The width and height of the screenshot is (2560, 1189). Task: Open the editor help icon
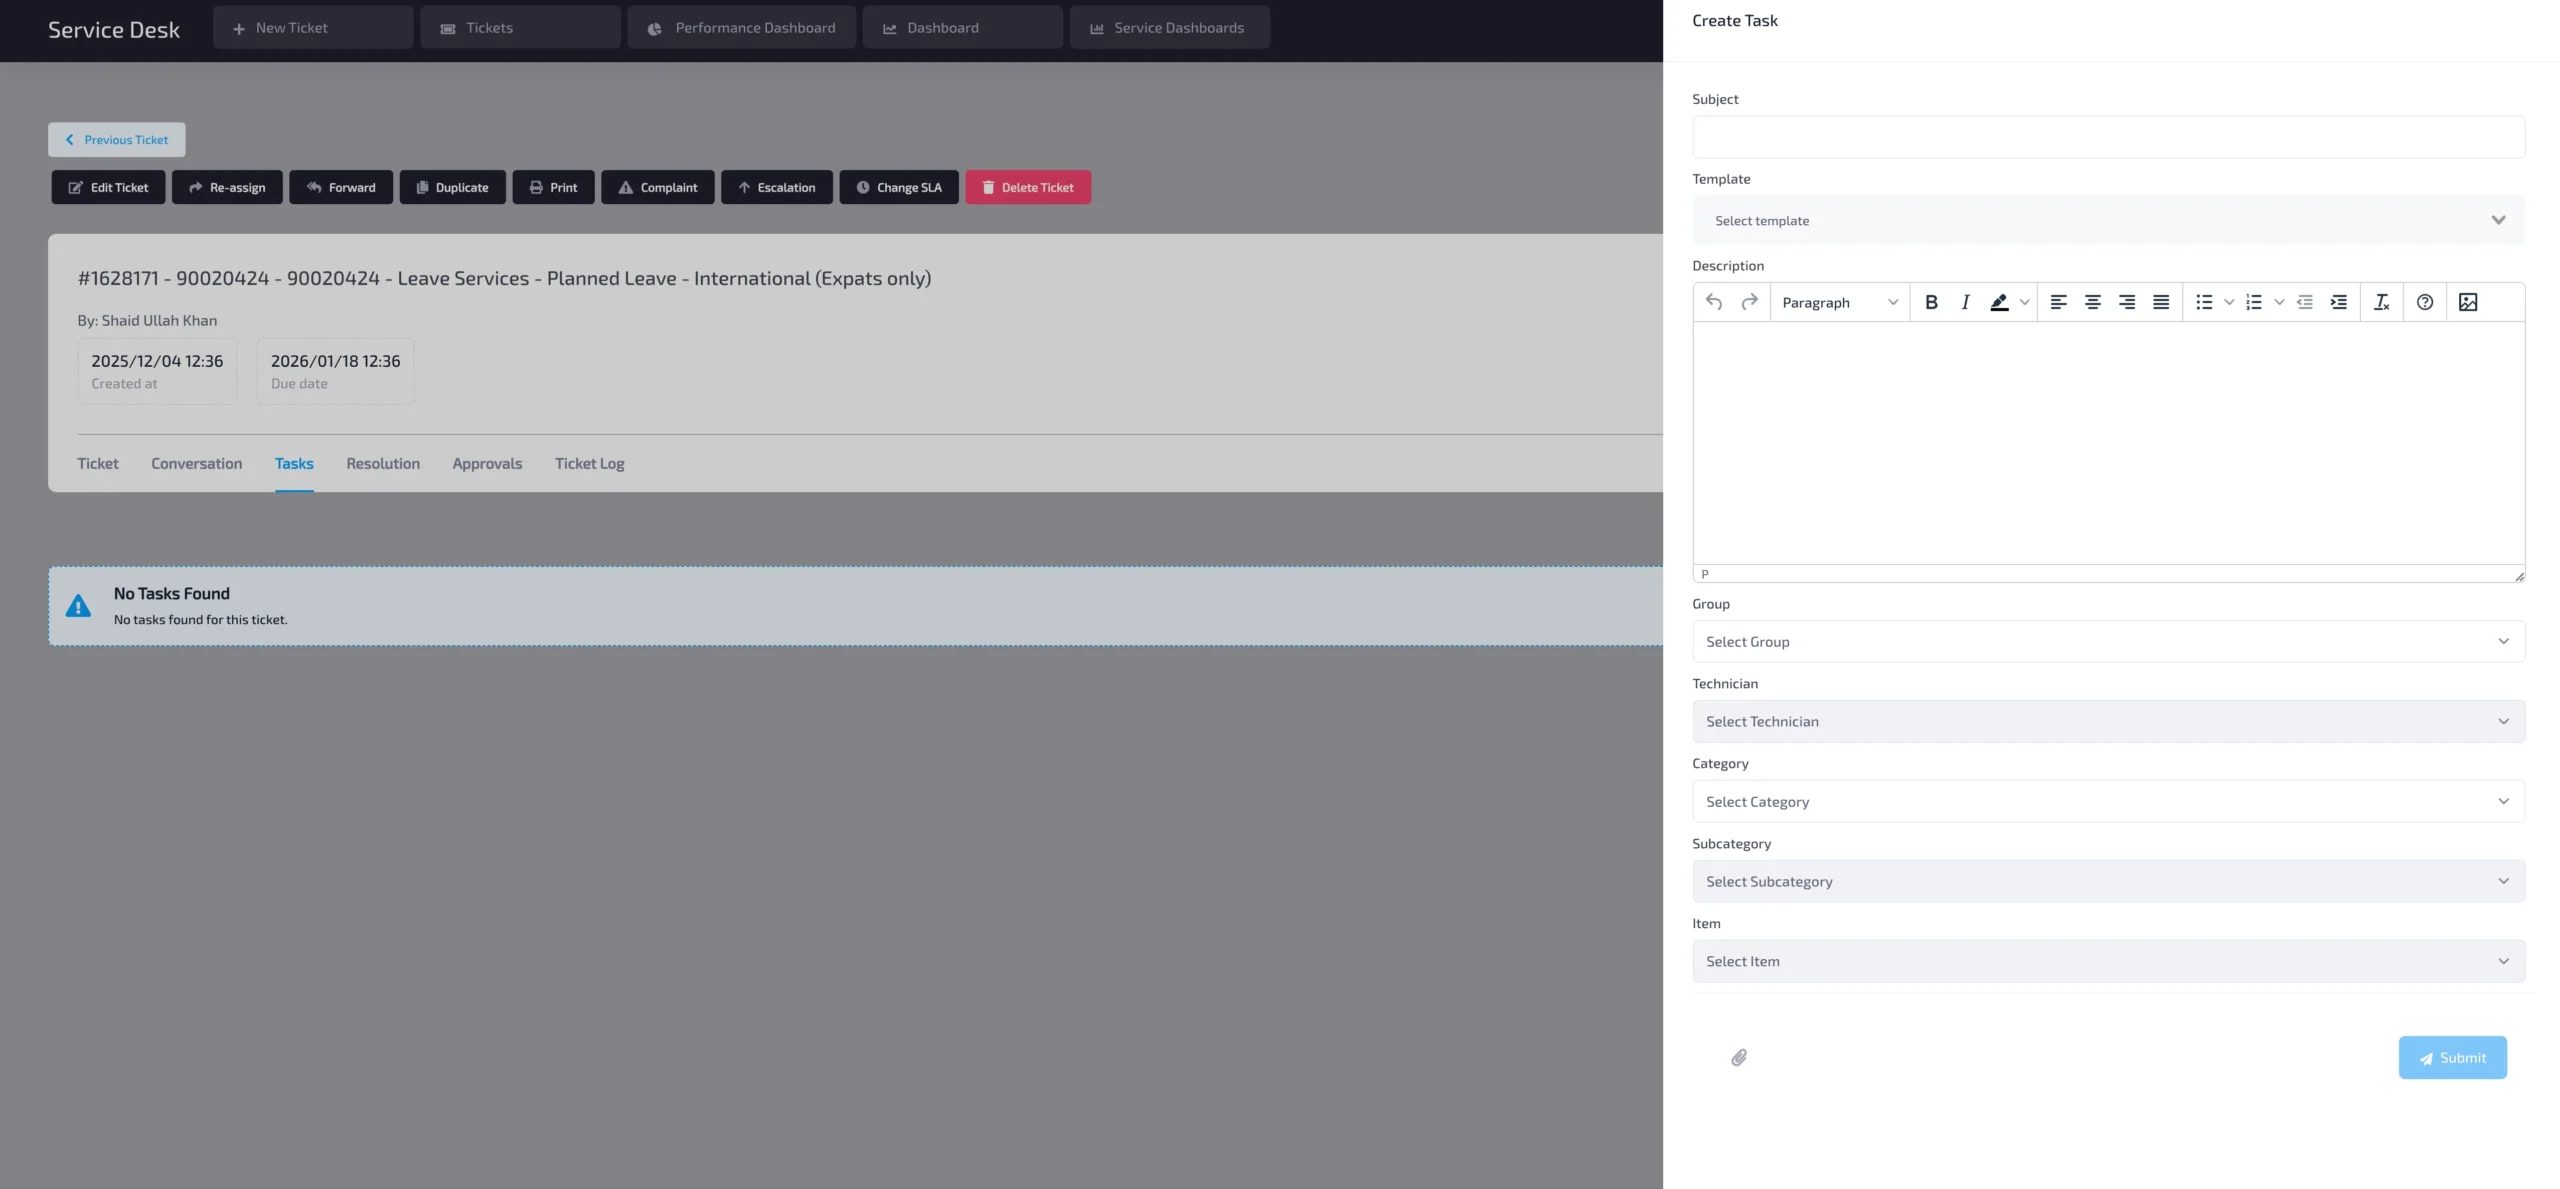[2425, 302]
